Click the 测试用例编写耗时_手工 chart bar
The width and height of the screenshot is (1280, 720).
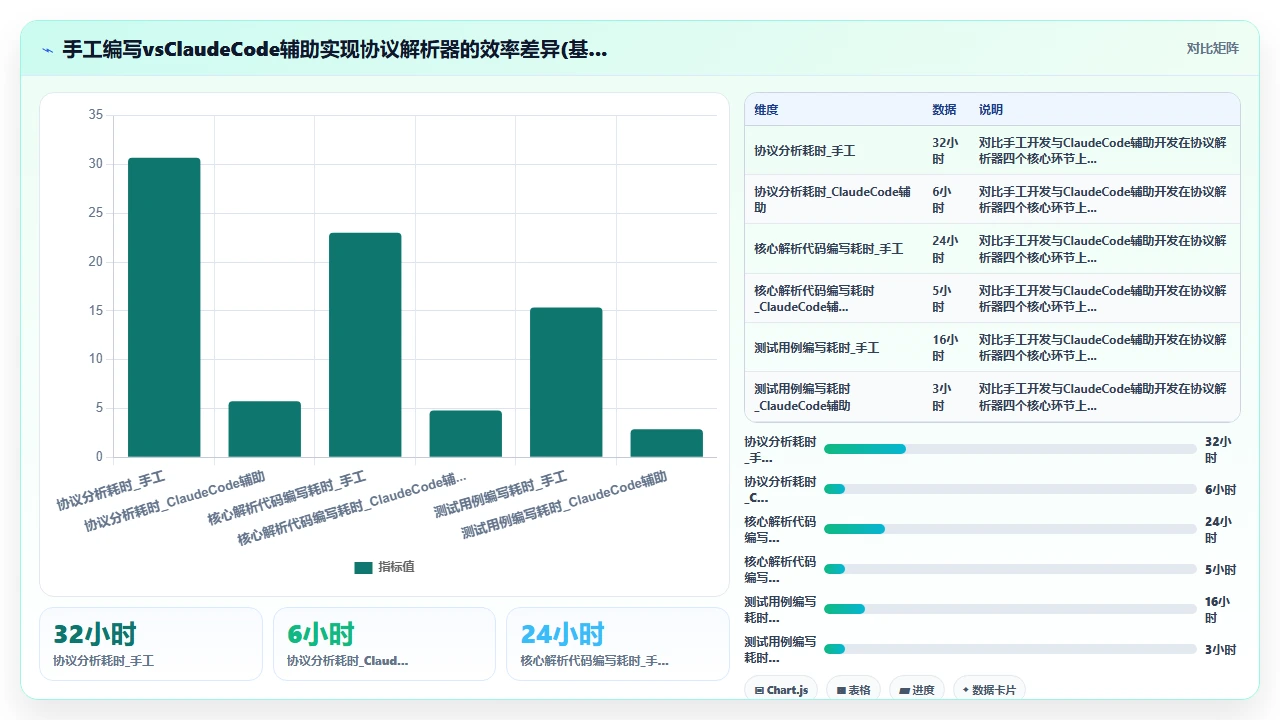click(x=566, y=382)
